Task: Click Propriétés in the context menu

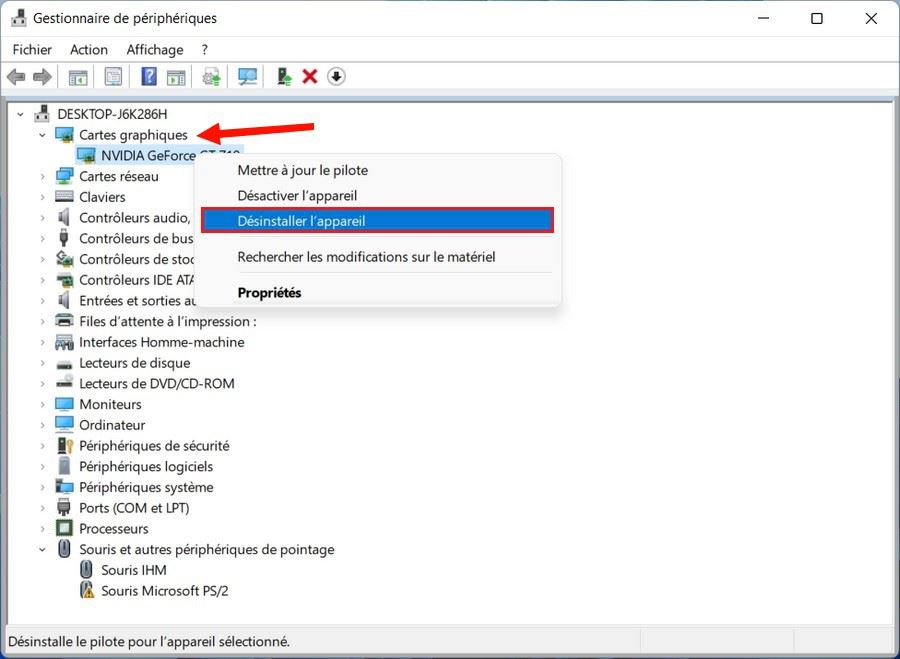Action: click(269, 293)
